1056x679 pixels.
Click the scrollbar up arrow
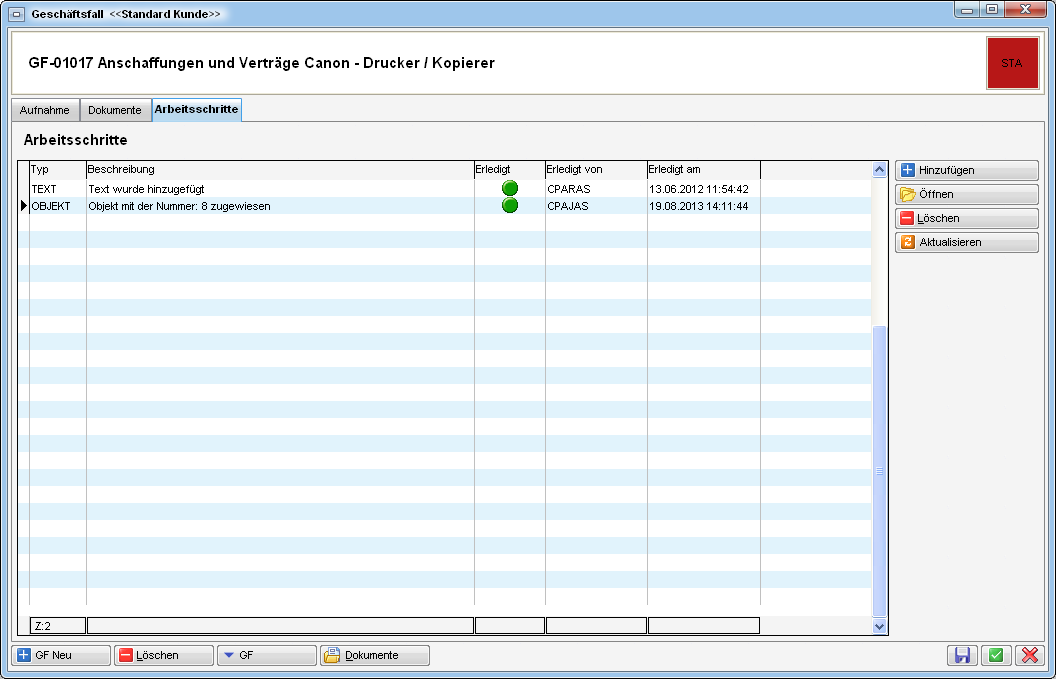(880, 170)
